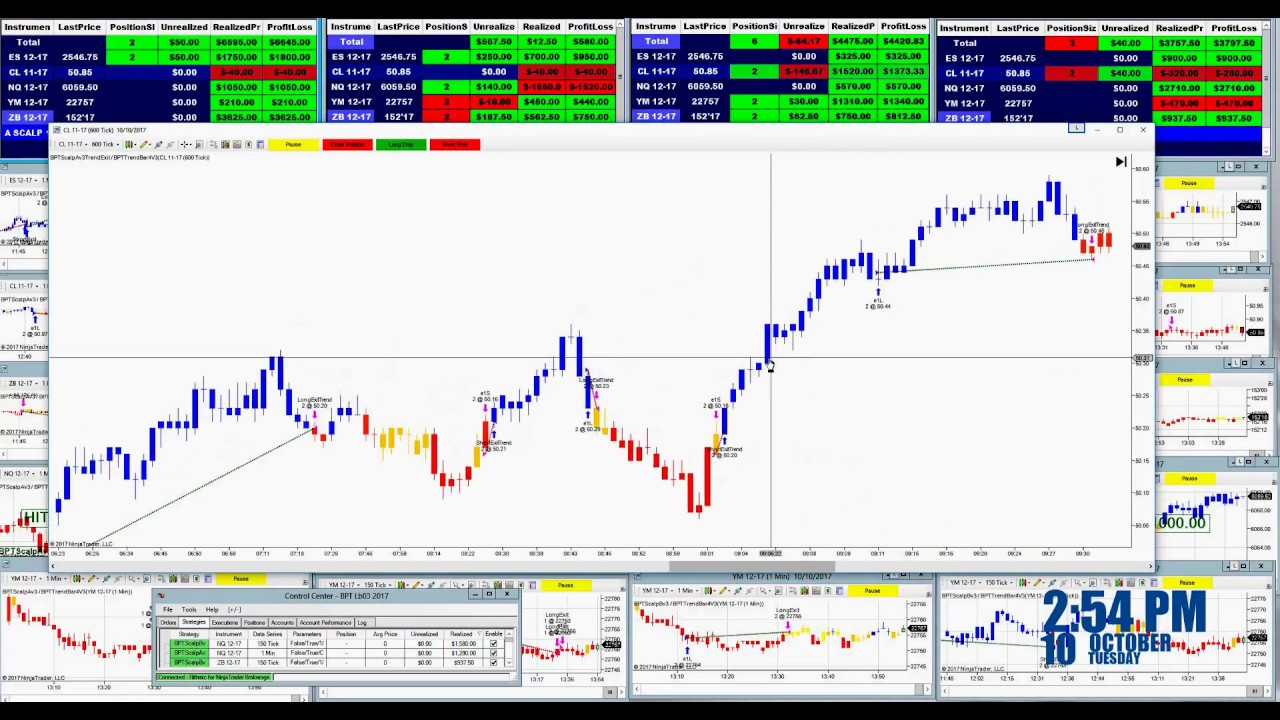Viewport: 1280px width, 720px height.
Task: Click green Long Only button in CL chart
Action: [x=401, y=145]
